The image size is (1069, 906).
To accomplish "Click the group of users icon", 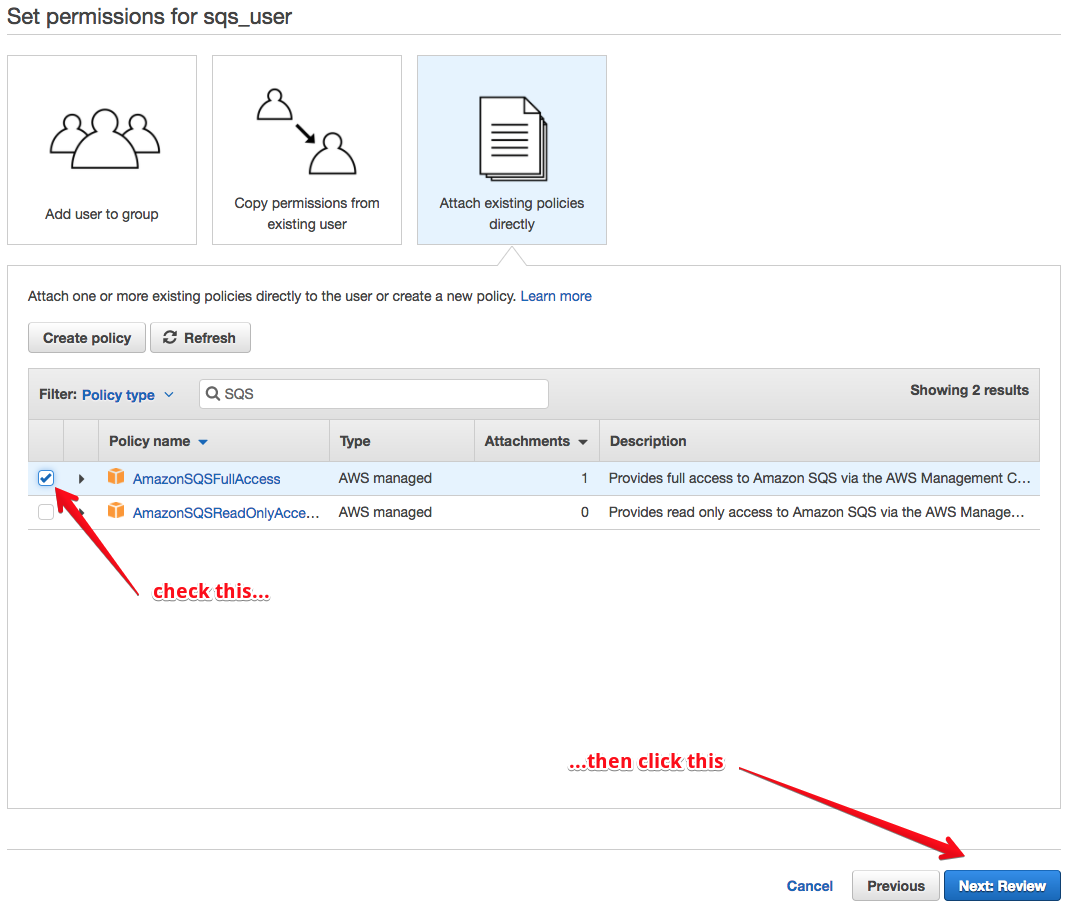I will (104, 138).
